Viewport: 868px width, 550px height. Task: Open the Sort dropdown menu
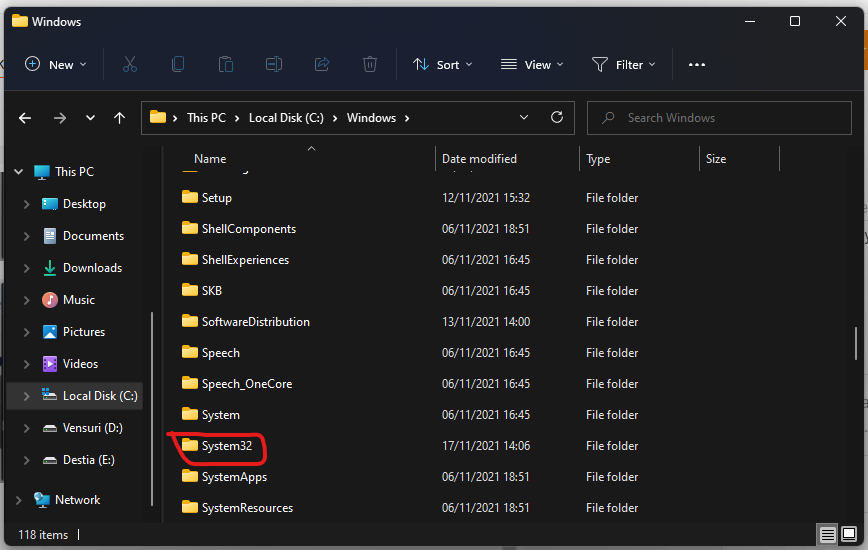(443, 65)
